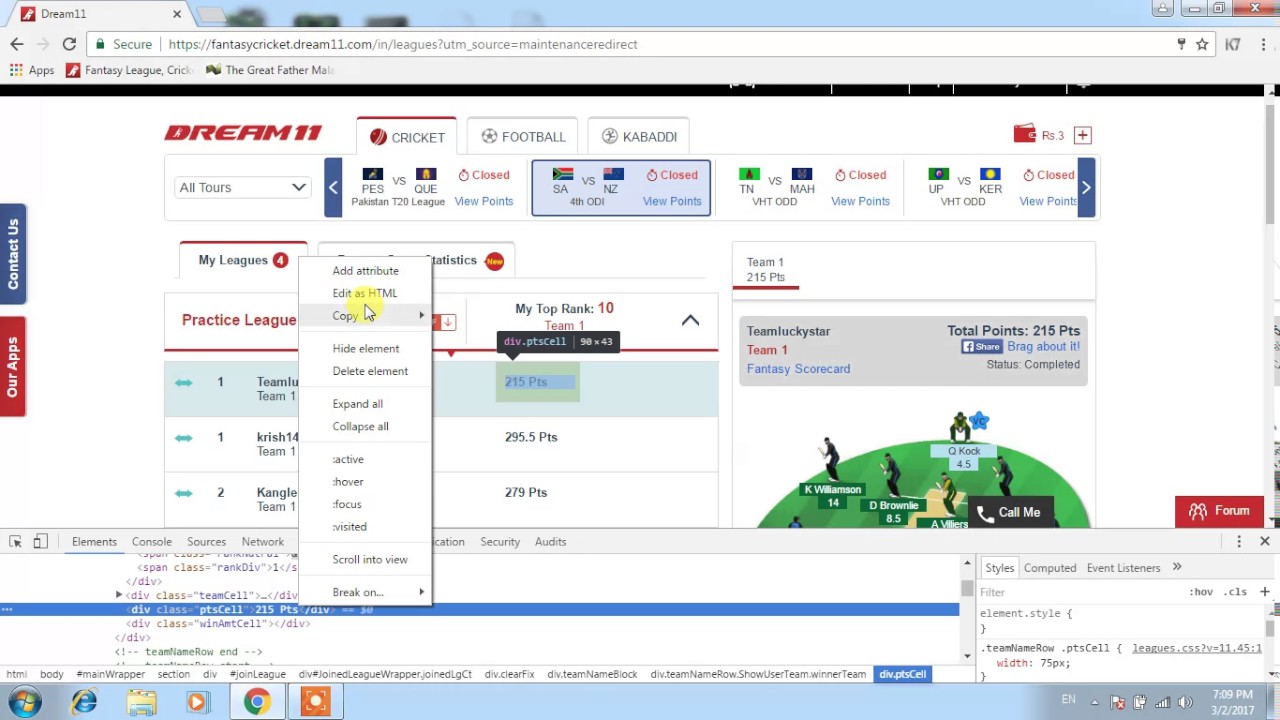Choose Edit as HTML from the context menu

tap(364, 293)
